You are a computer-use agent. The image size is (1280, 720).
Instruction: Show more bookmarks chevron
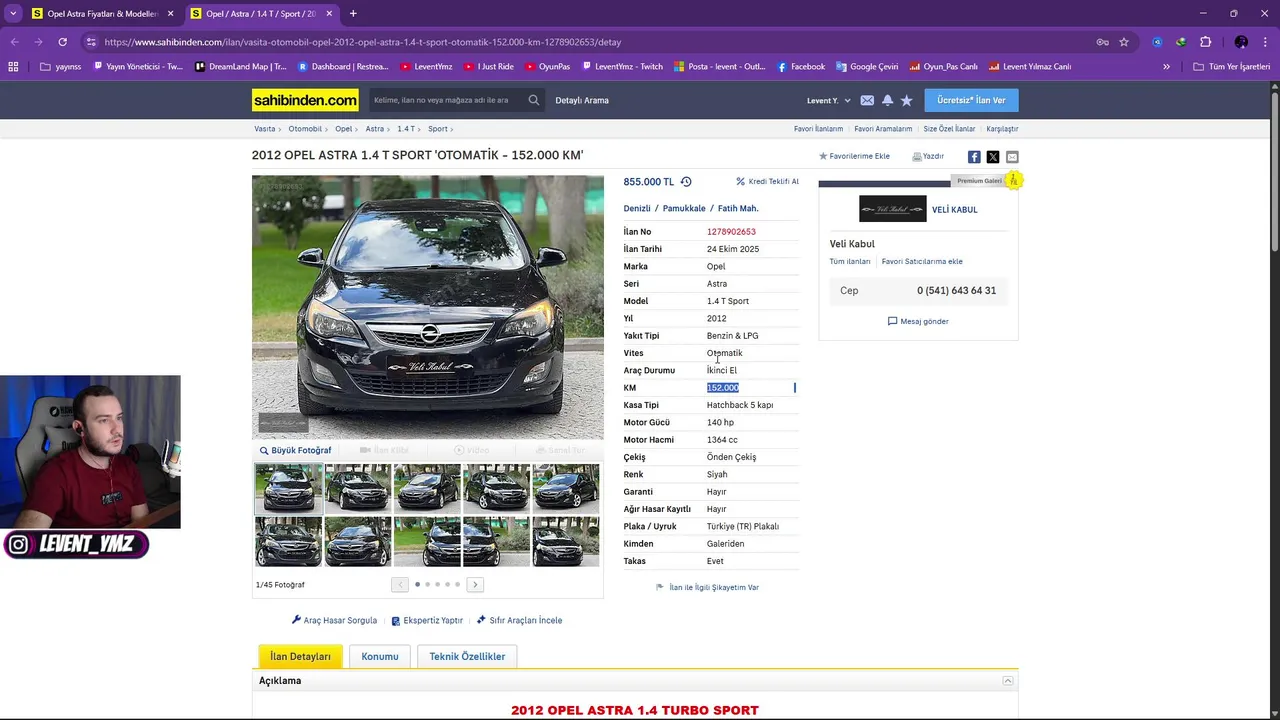tap(1166, 67)
